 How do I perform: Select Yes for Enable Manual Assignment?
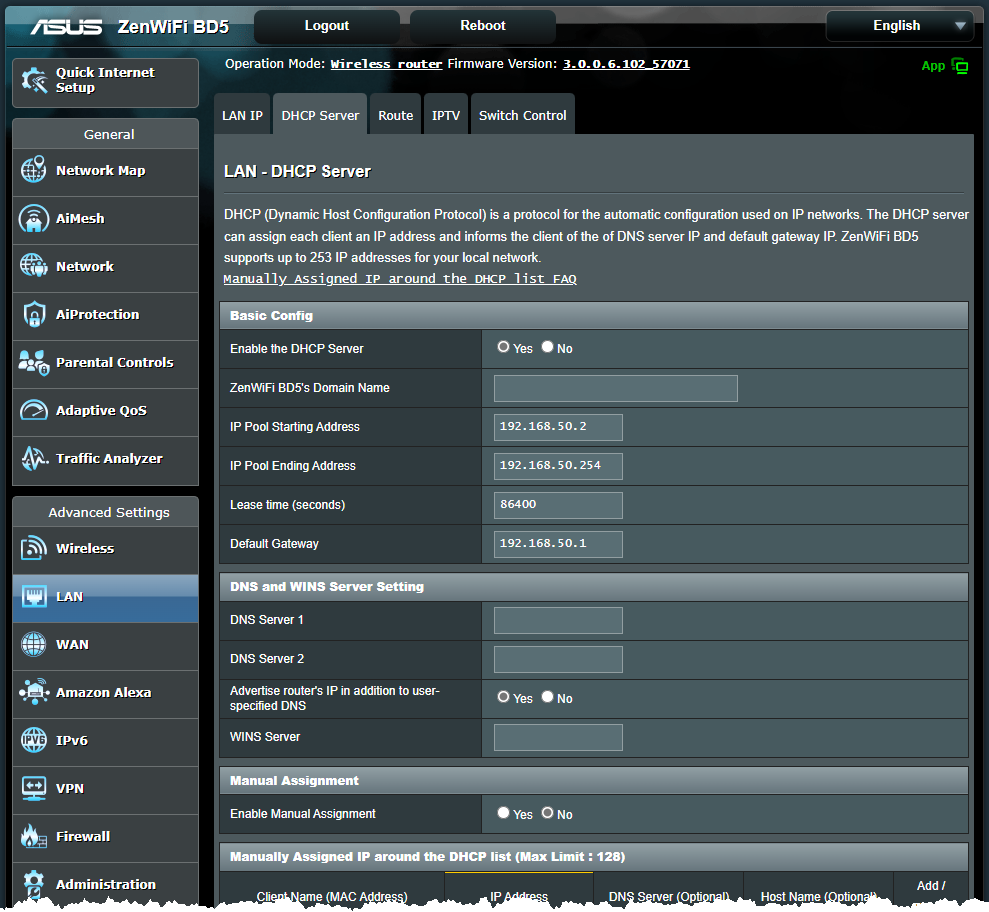point(503,813)
